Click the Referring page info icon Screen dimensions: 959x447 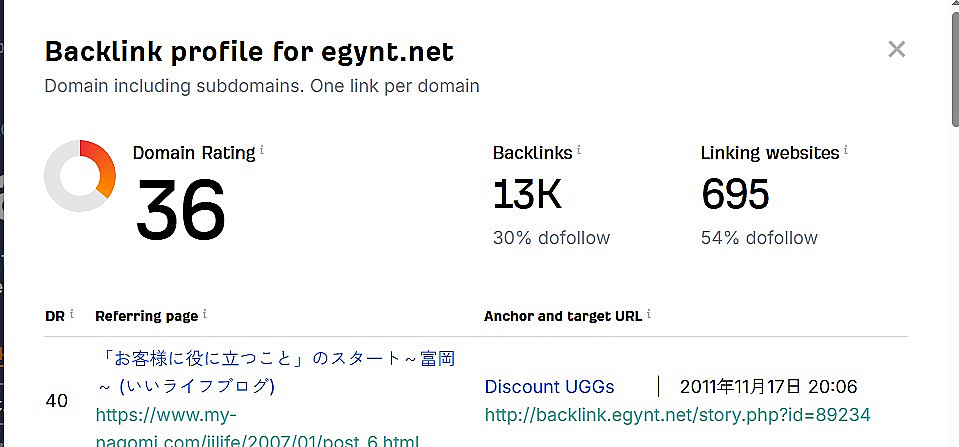pyautogui.click(x=205, y=314)
